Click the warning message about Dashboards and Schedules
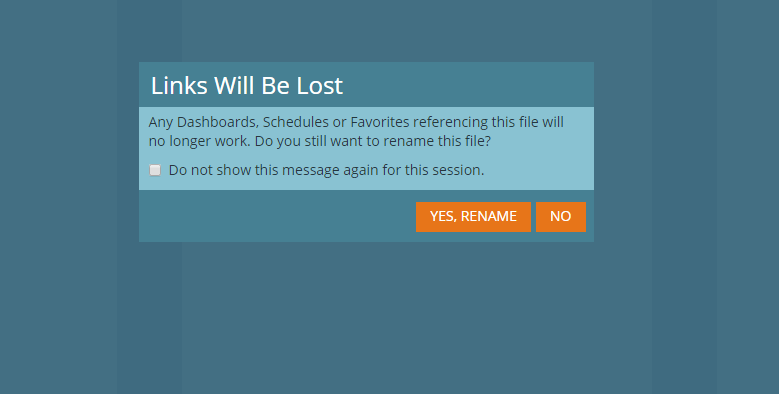 (x=356, y=131)
